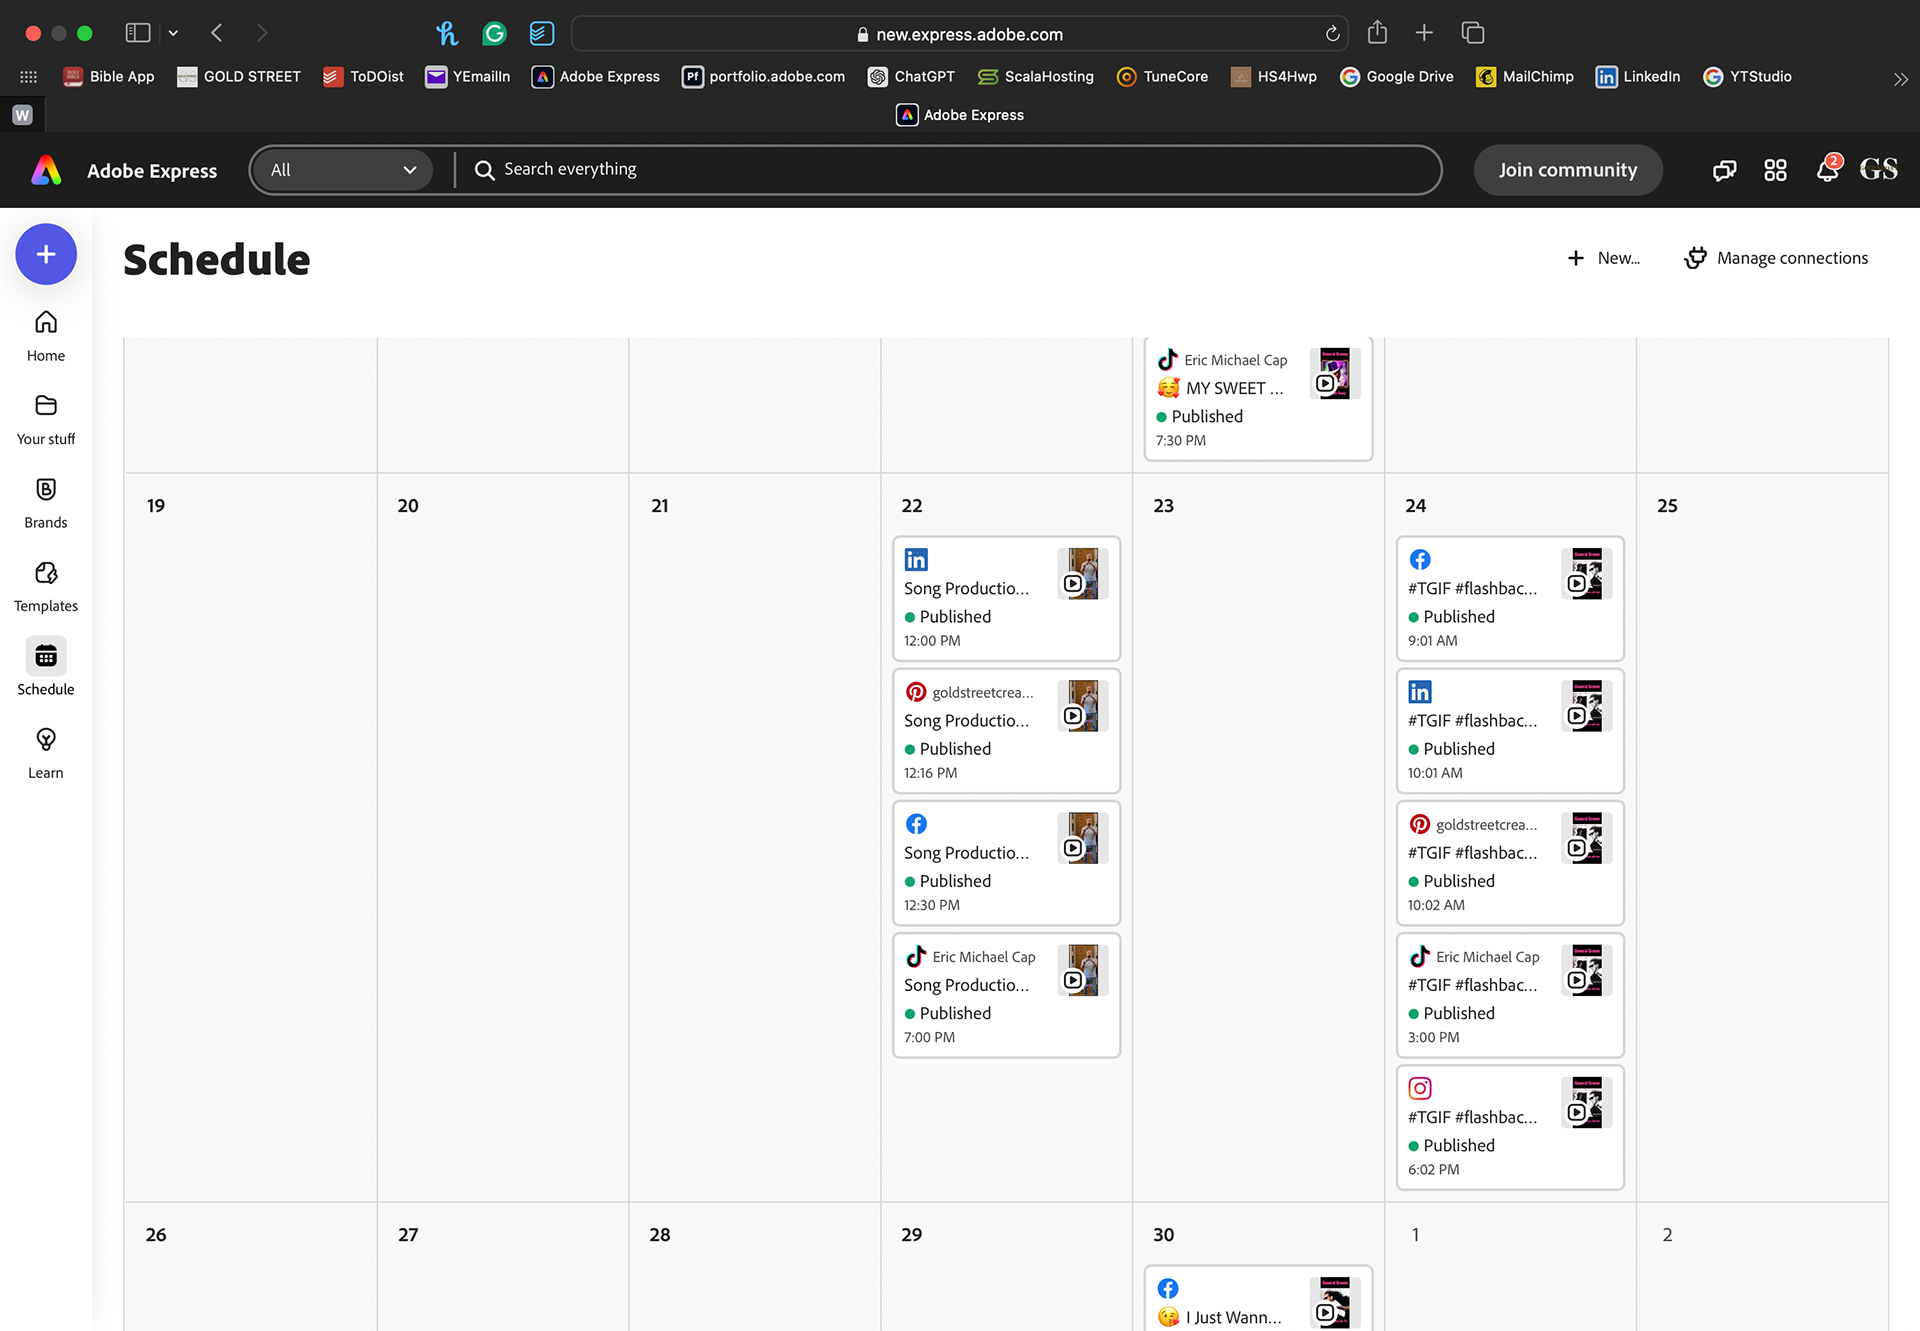
Task: Click Manage connections
Action: [x=1776, y=258]
